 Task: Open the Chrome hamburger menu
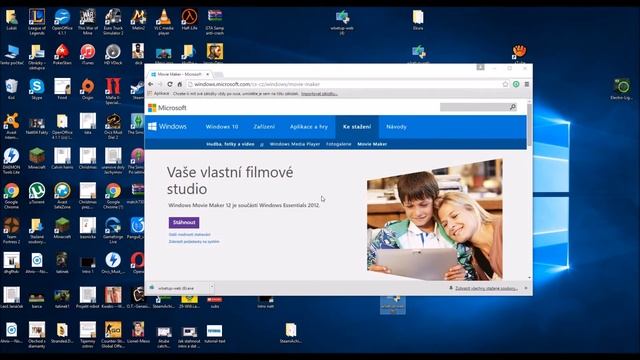coord(527,84)
